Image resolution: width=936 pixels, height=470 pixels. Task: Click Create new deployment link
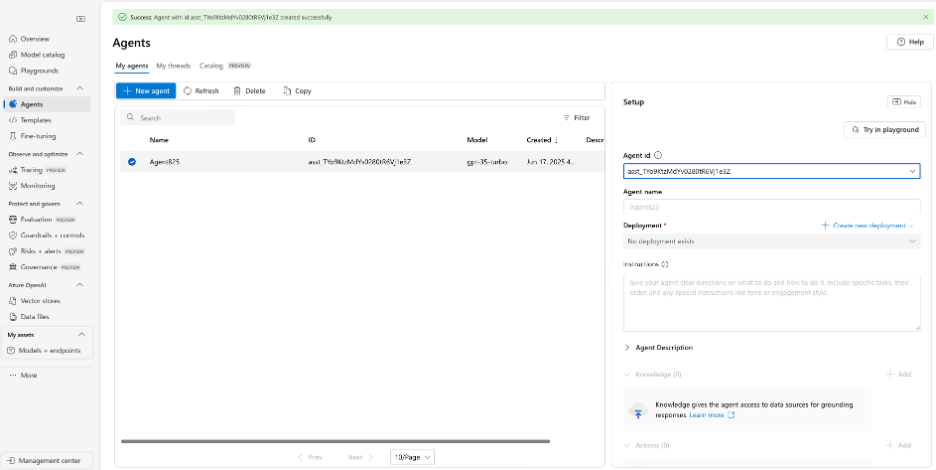coord(867,226)
